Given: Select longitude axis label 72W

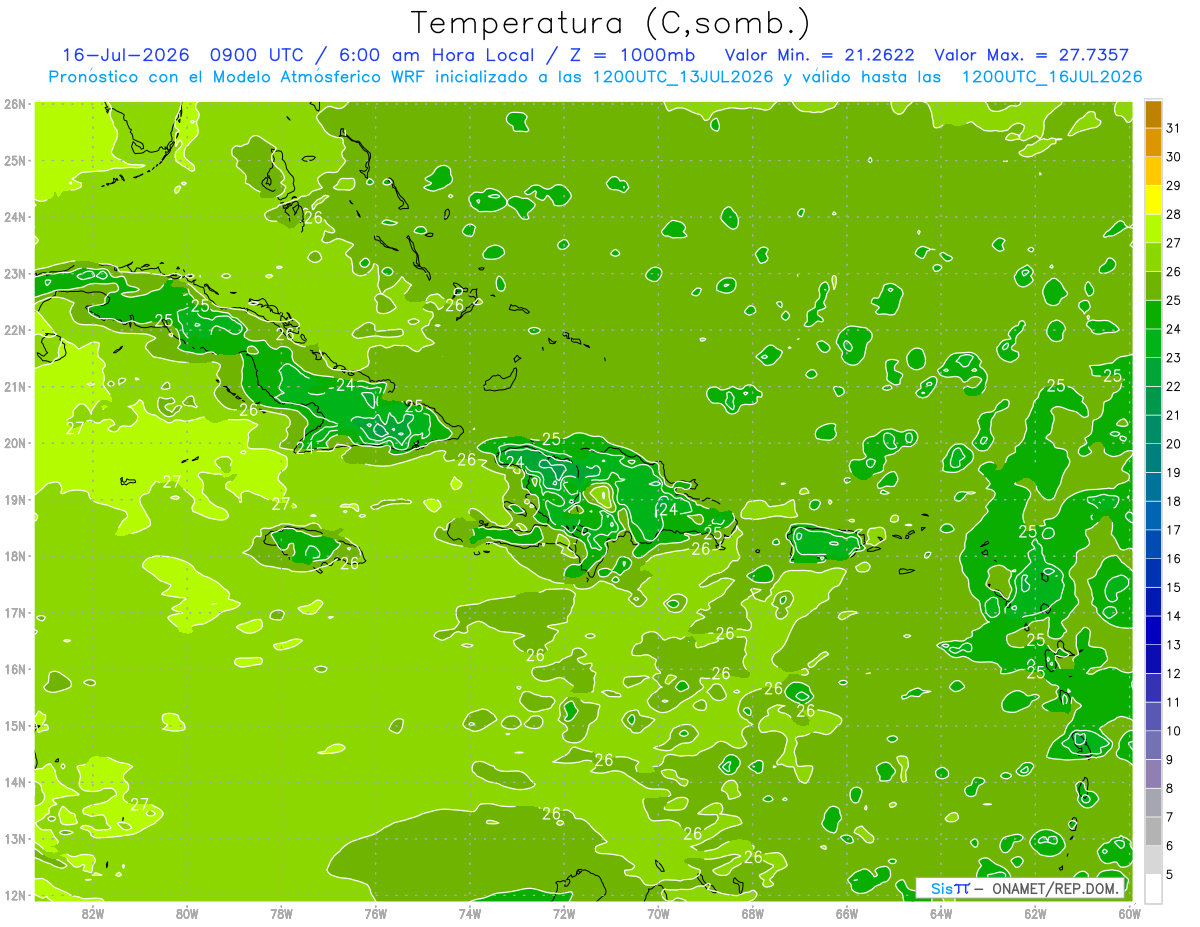Looking at the screenshot, I should click(x=564, y=914).
